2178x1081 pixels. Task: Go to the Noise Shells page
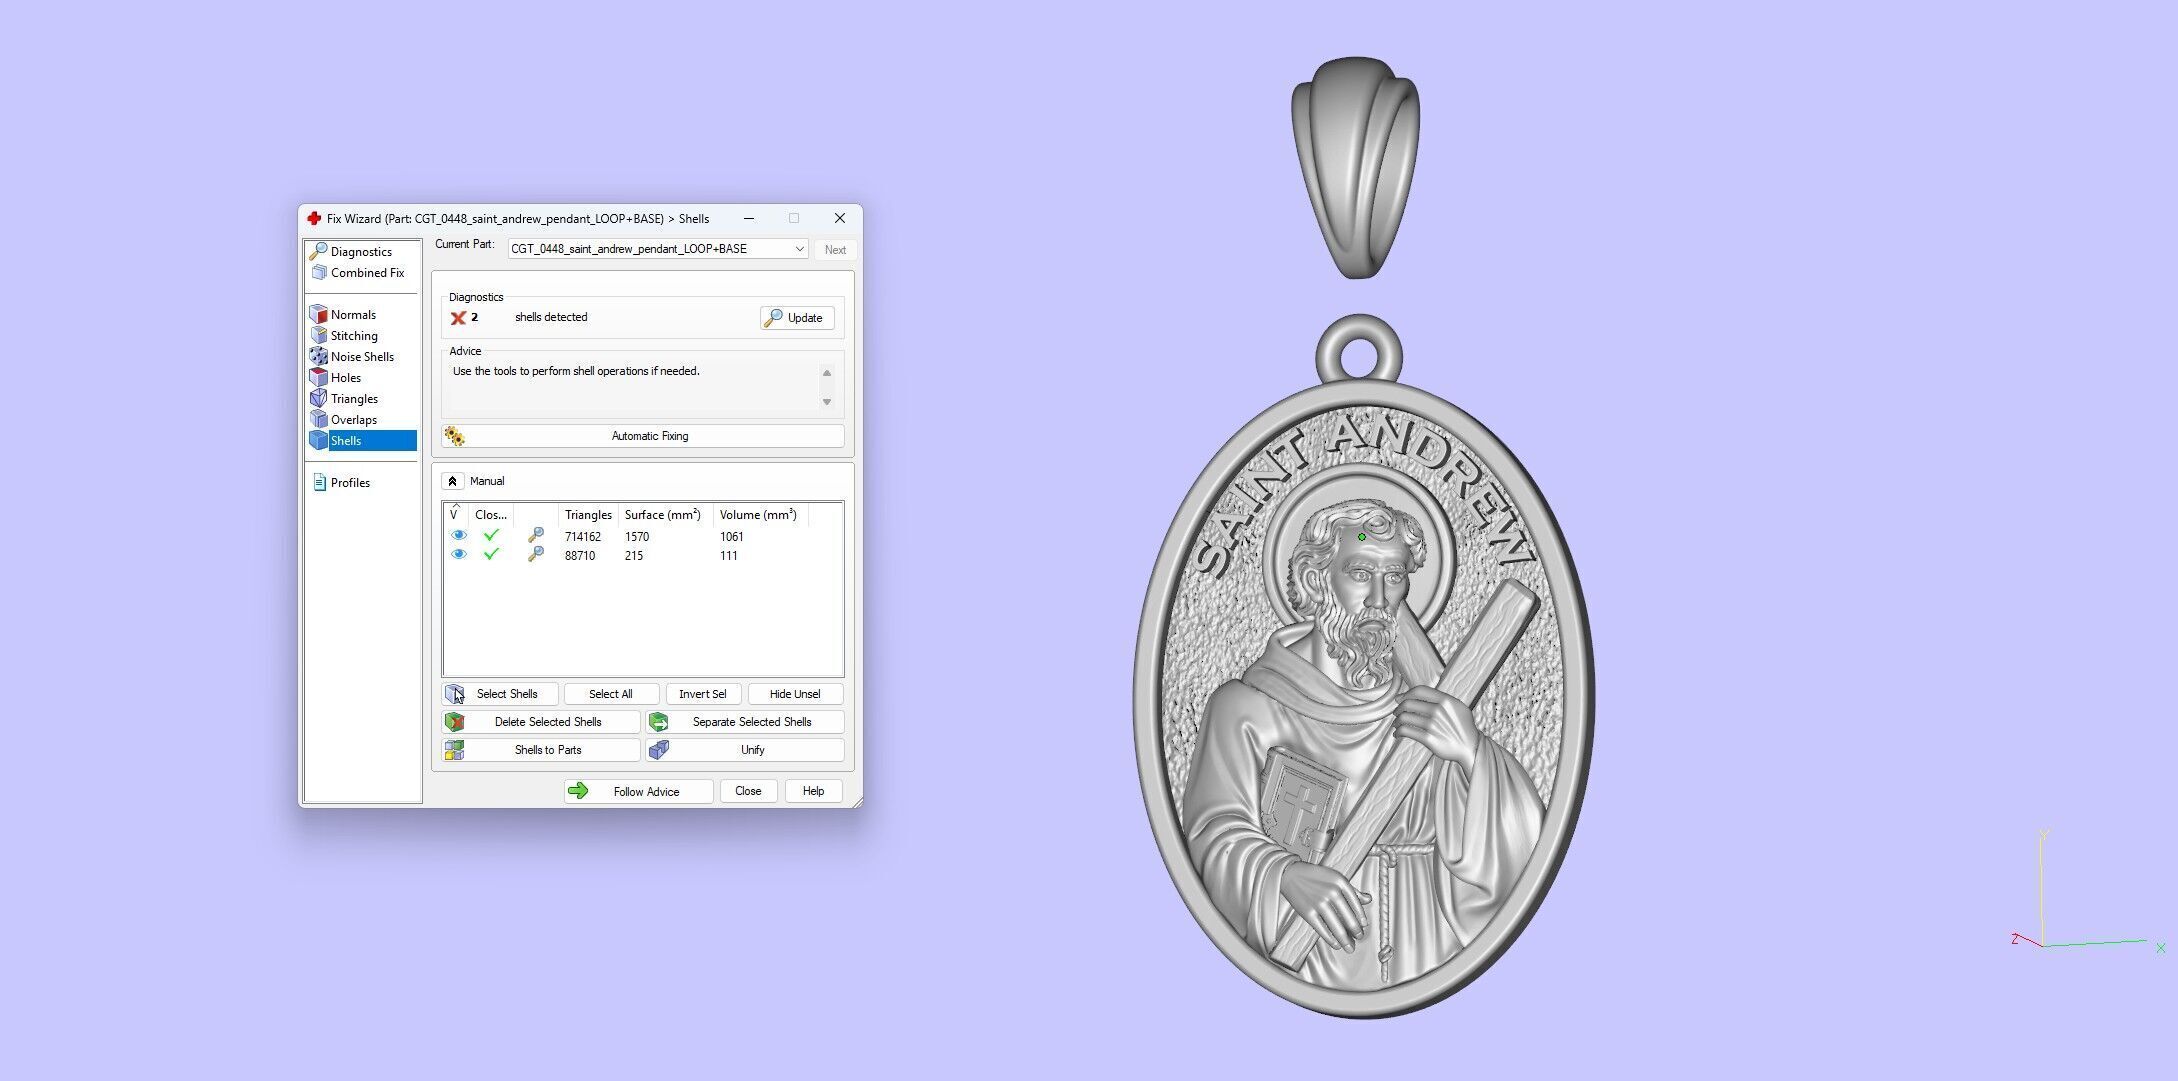tap(362, 356)
